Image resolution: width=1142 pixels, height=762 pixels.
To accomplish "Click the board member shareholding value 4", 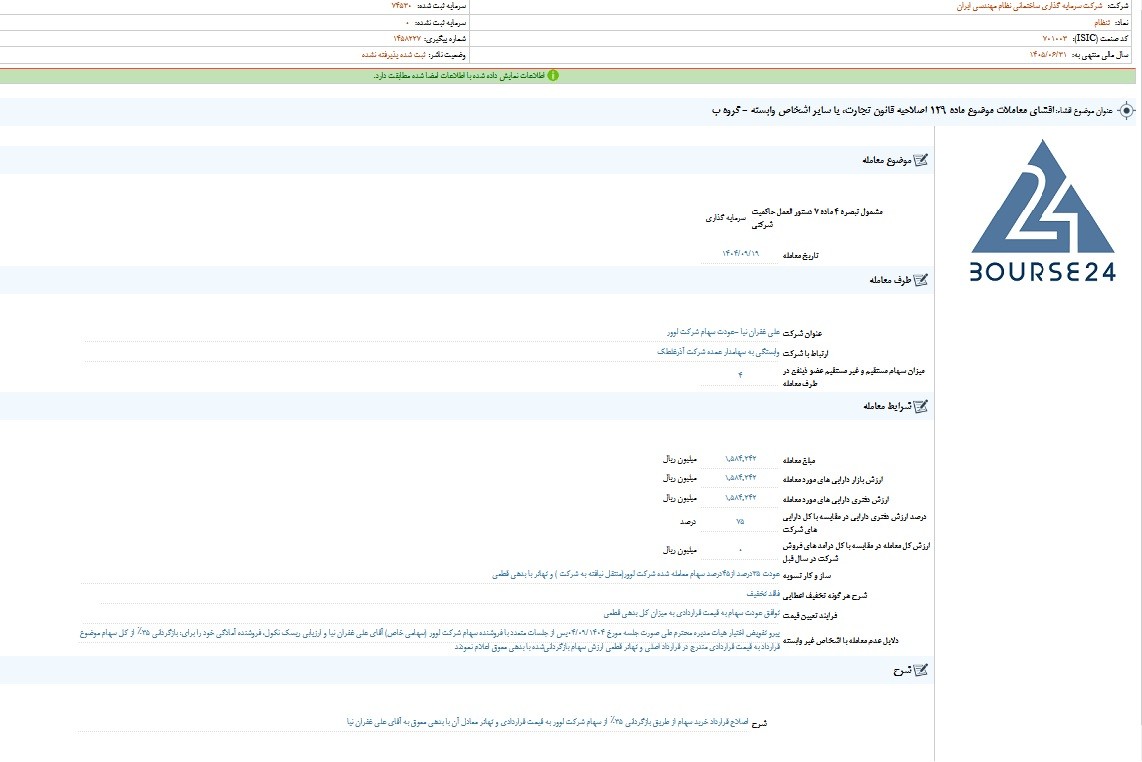I will (x=740, y=374).
